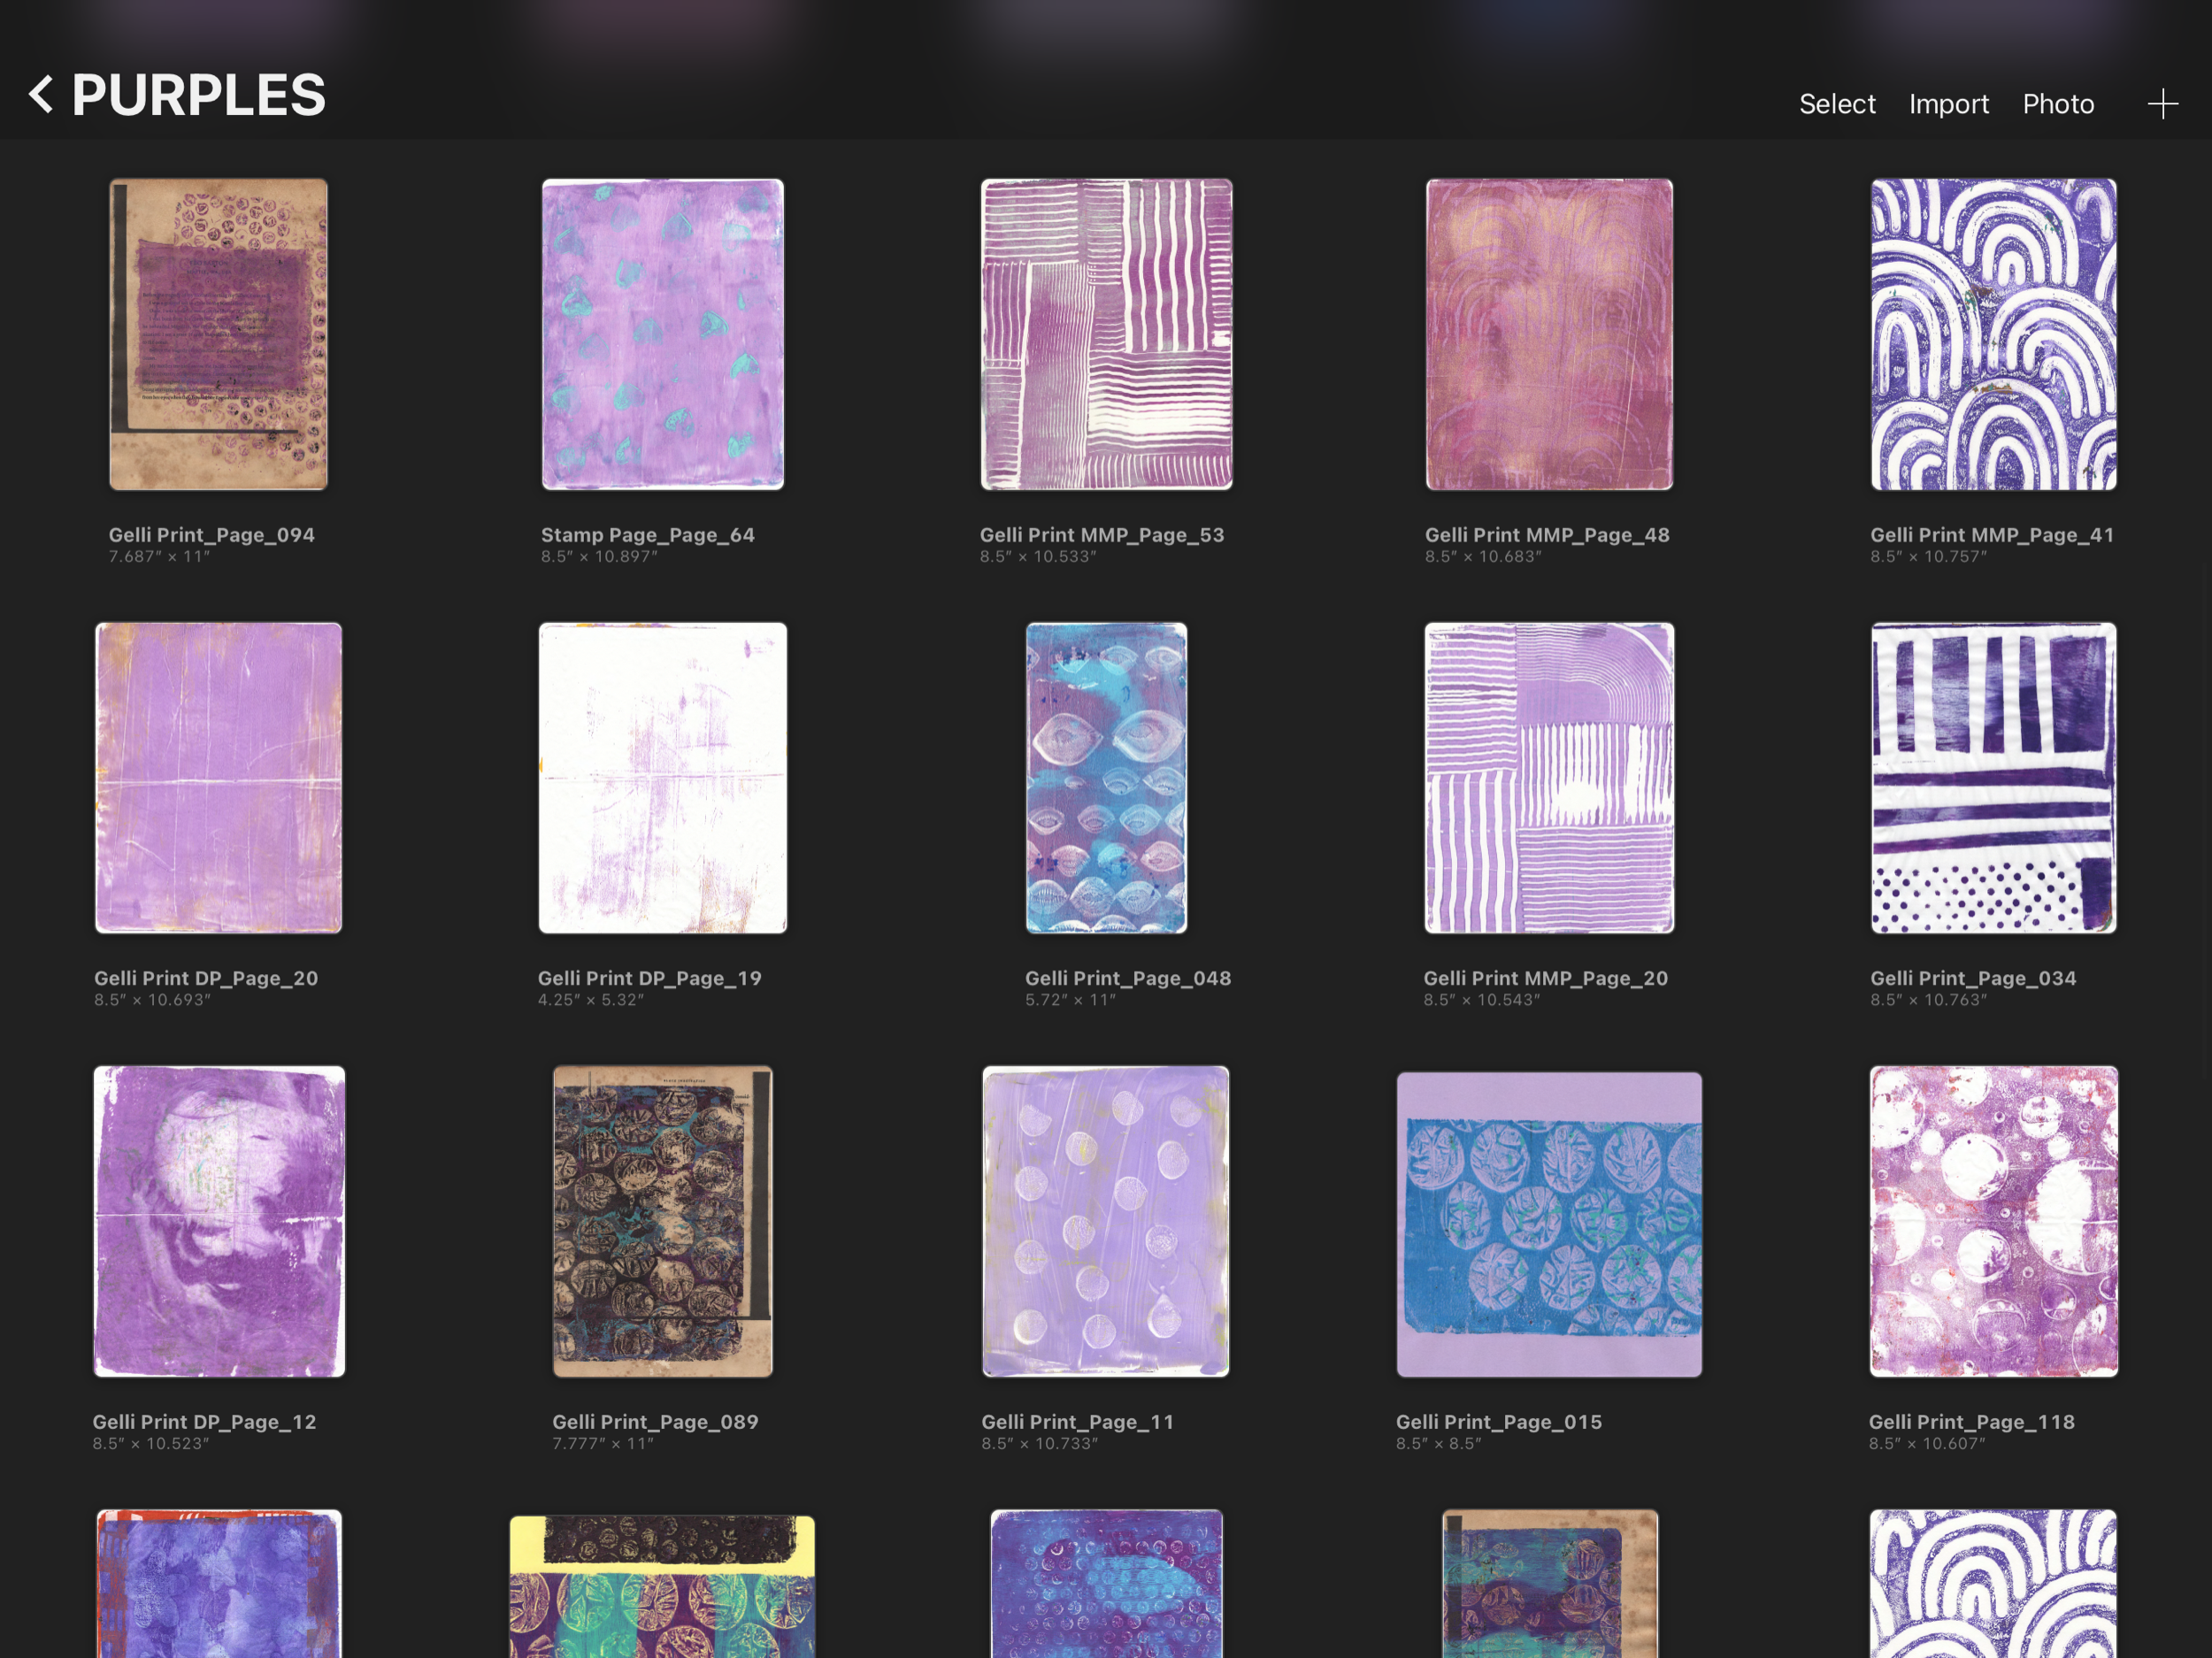Open Gelli Print_Page_048 blue eyes artwork
The width and height of the screenshot is (2212, 1658).
click(x=1106, y=778)
